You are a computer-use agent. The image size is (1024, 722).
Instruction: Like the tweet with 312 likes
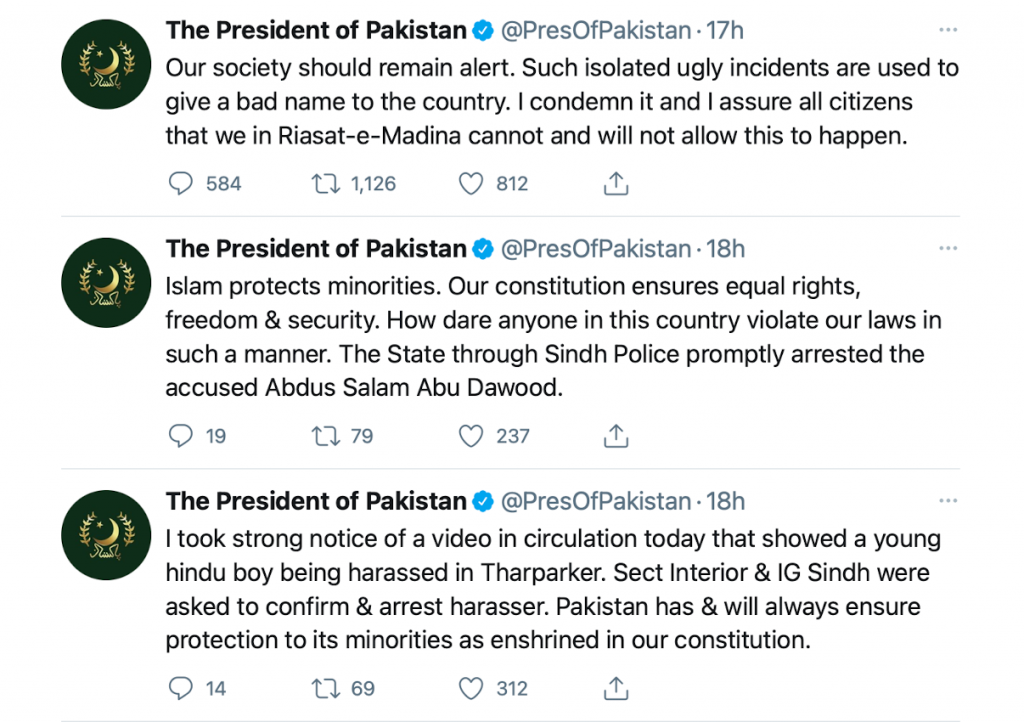point(470,687)
